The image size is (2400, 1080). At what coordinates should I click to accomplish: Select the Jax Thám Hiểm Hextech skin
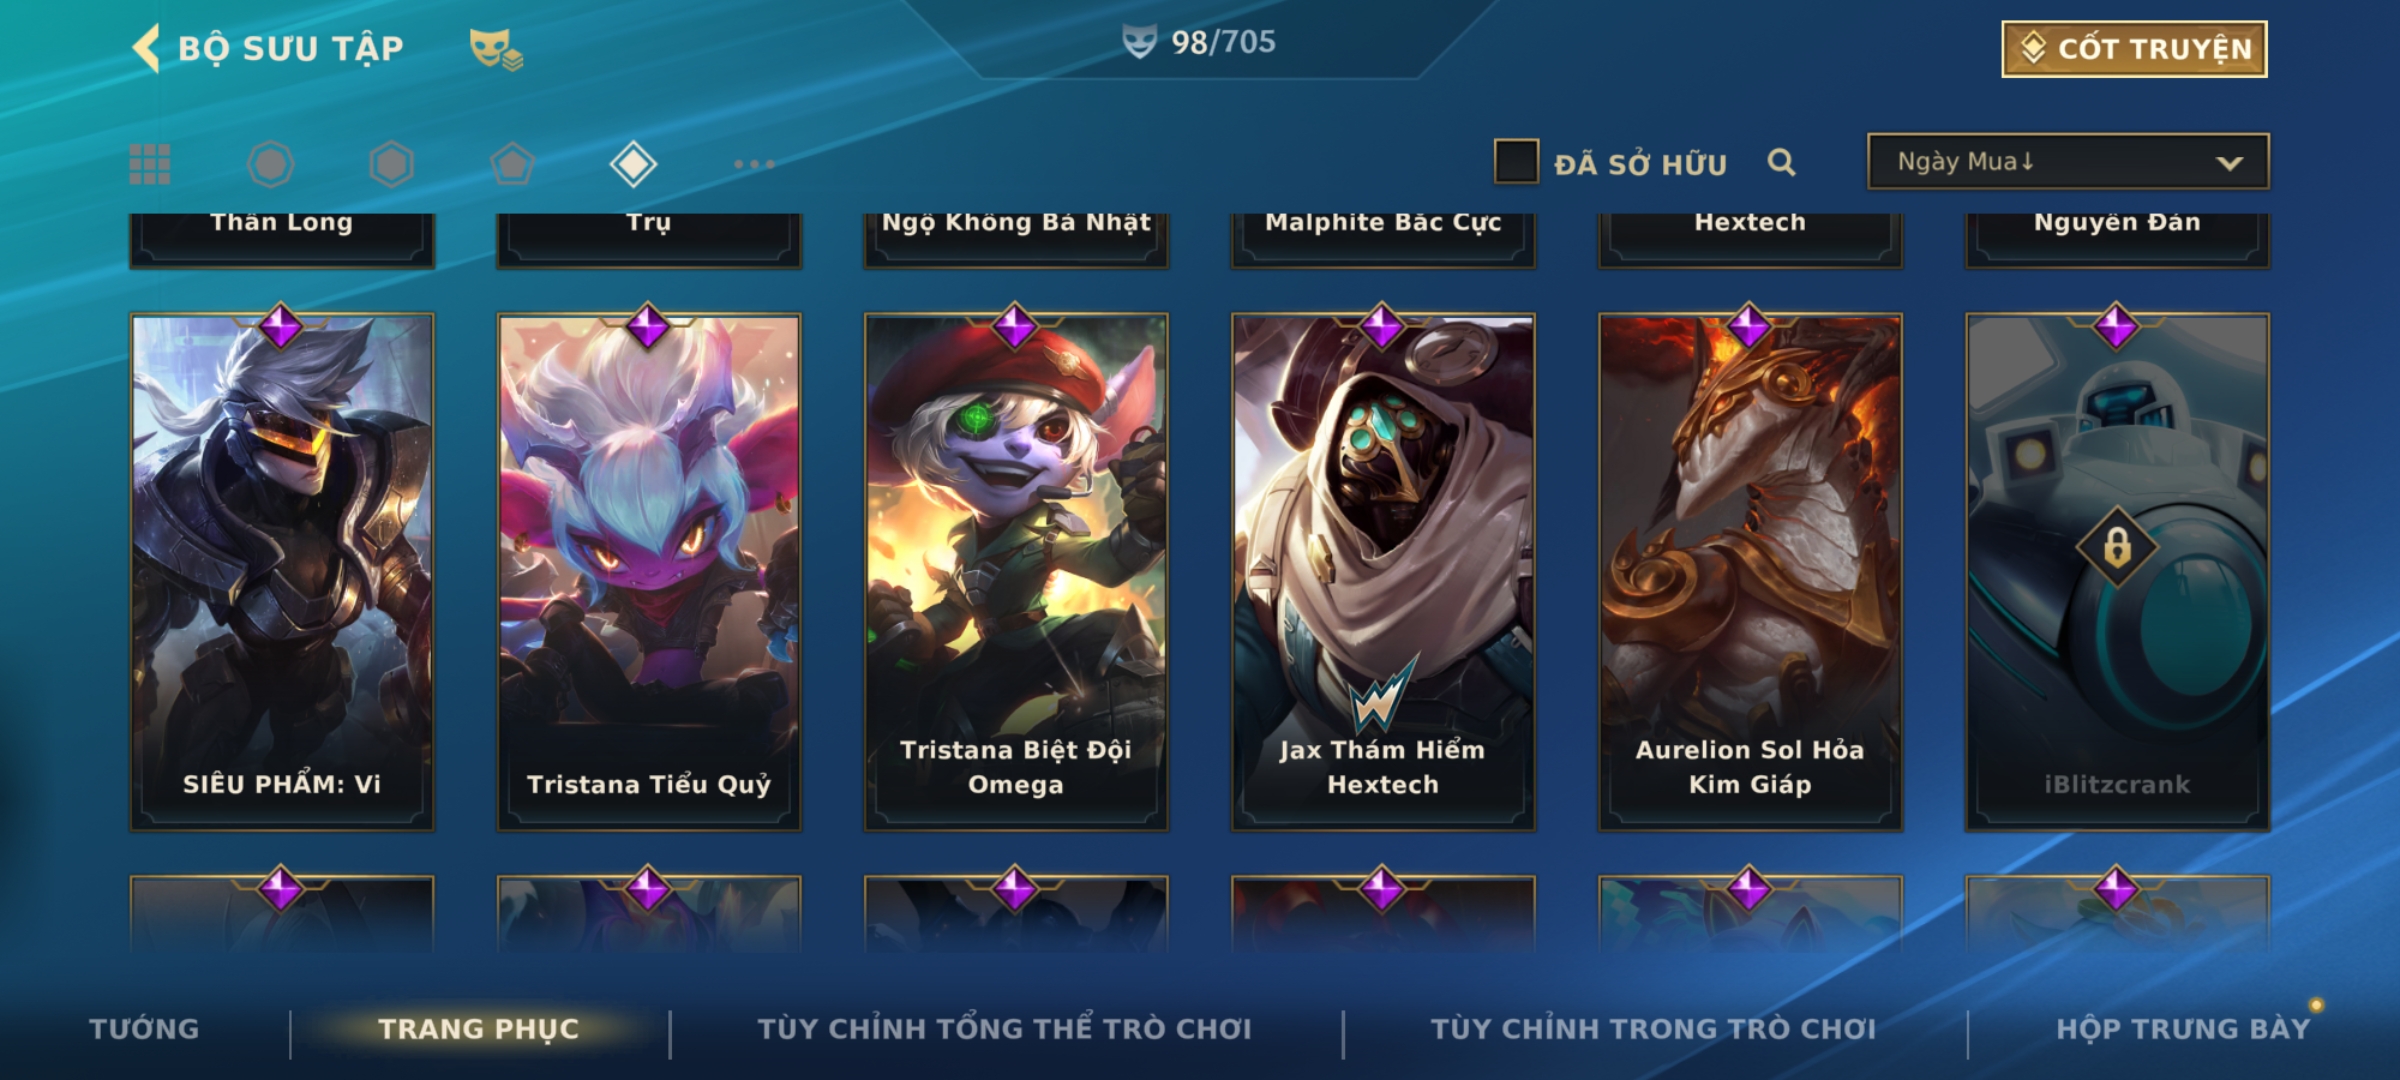click(1383, 572)
